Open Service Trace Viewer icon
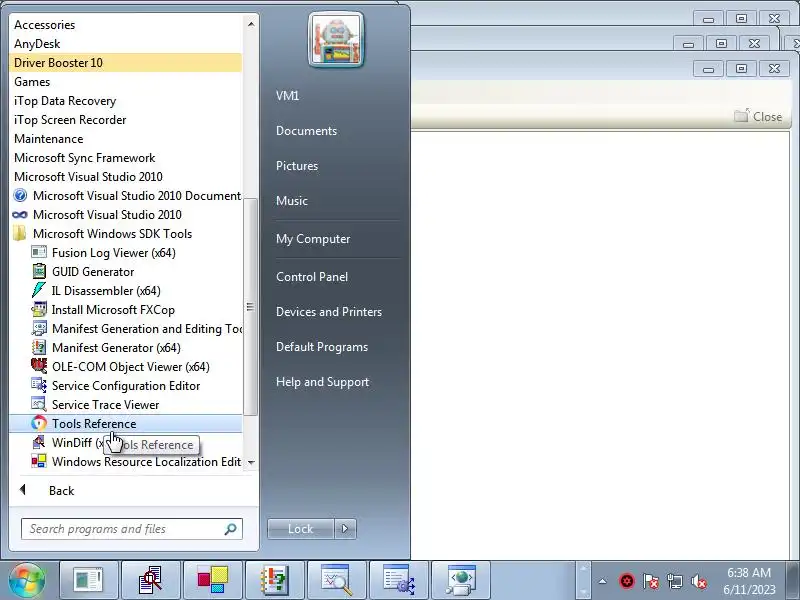The width and height of the screenshot is (800, 600). 39,404
